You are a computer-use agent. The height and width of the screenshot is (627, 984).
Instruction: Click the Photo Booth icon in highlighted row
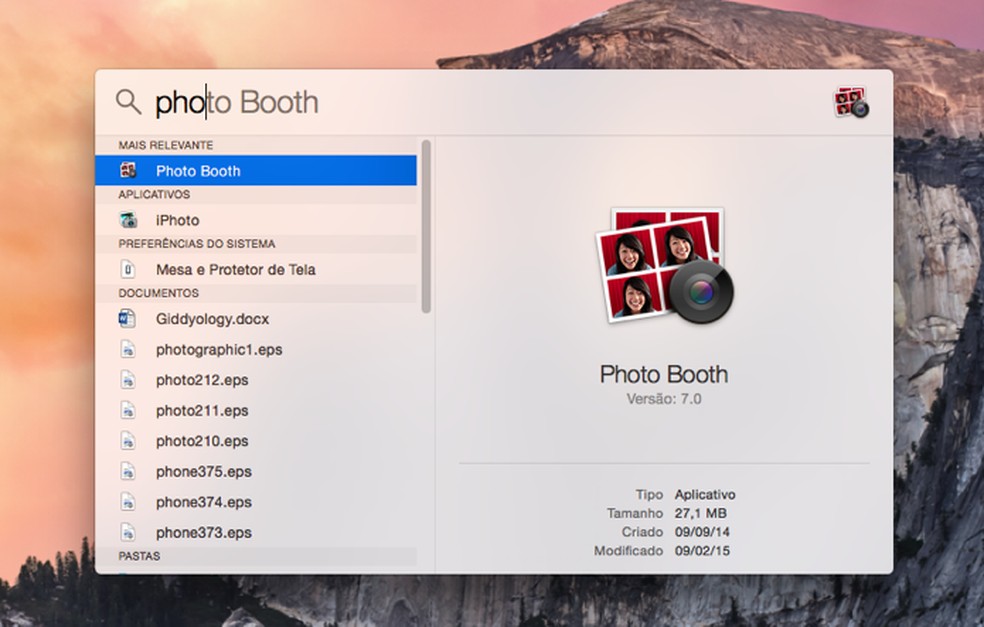point(128,170)
